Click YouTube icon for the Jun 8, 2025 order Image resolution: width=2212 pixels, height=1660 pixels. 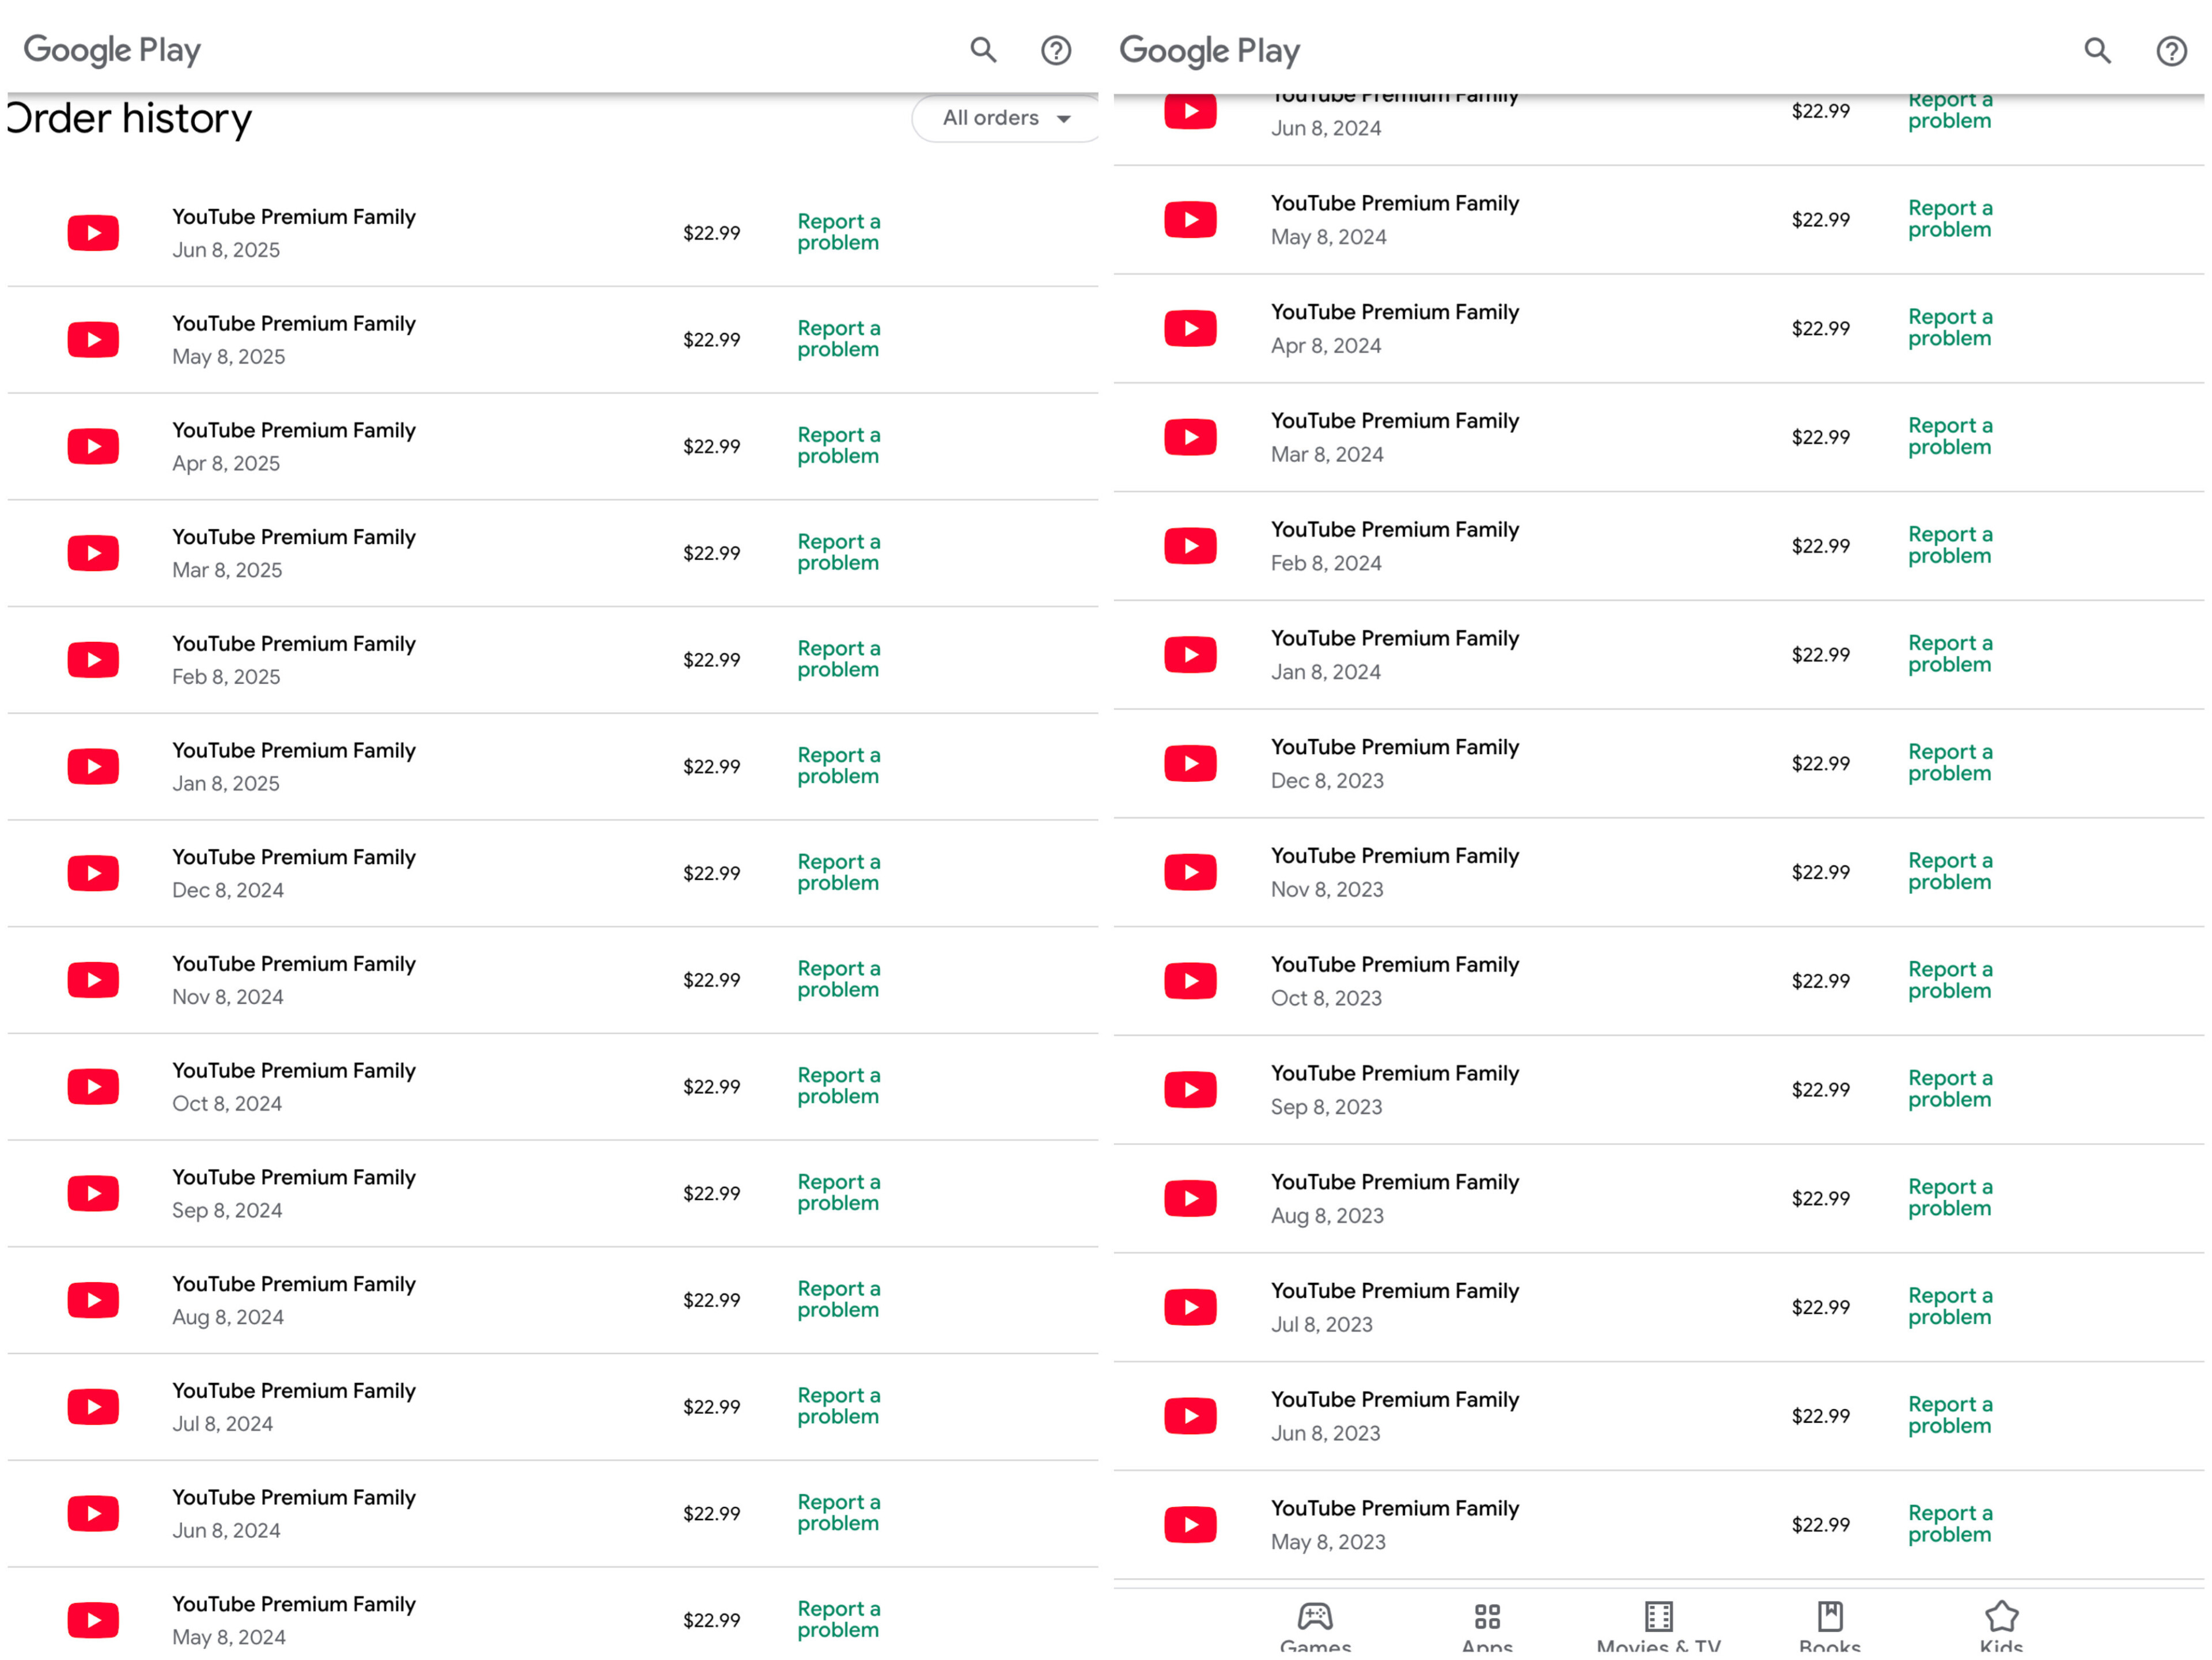pyautogui.click(x=93, y=233)
